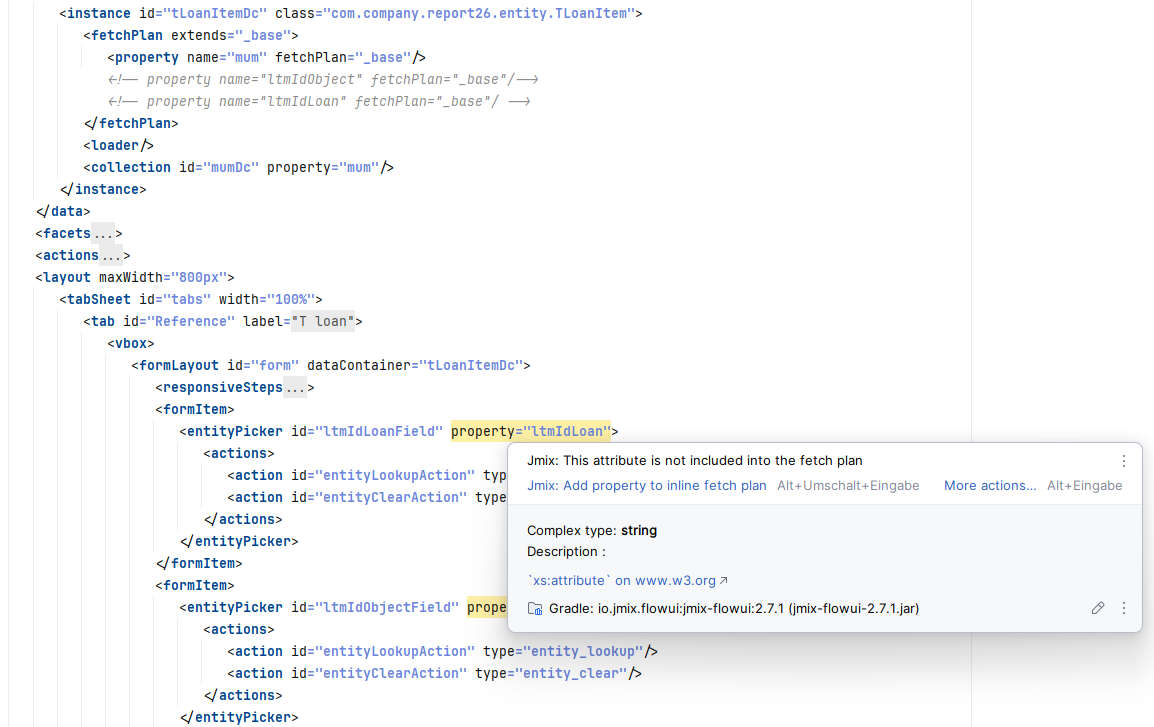This screenshot has height=727, width=1154.
Task: Click the highlighted property="ltmIdLoan" attribute
Action: pos(531,432)
